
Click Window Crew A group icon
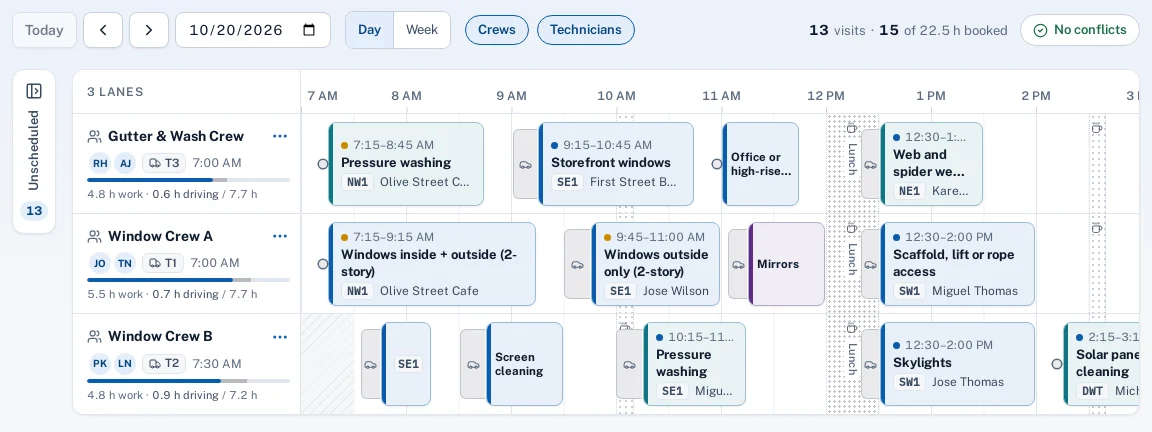(x=94, y=236)
